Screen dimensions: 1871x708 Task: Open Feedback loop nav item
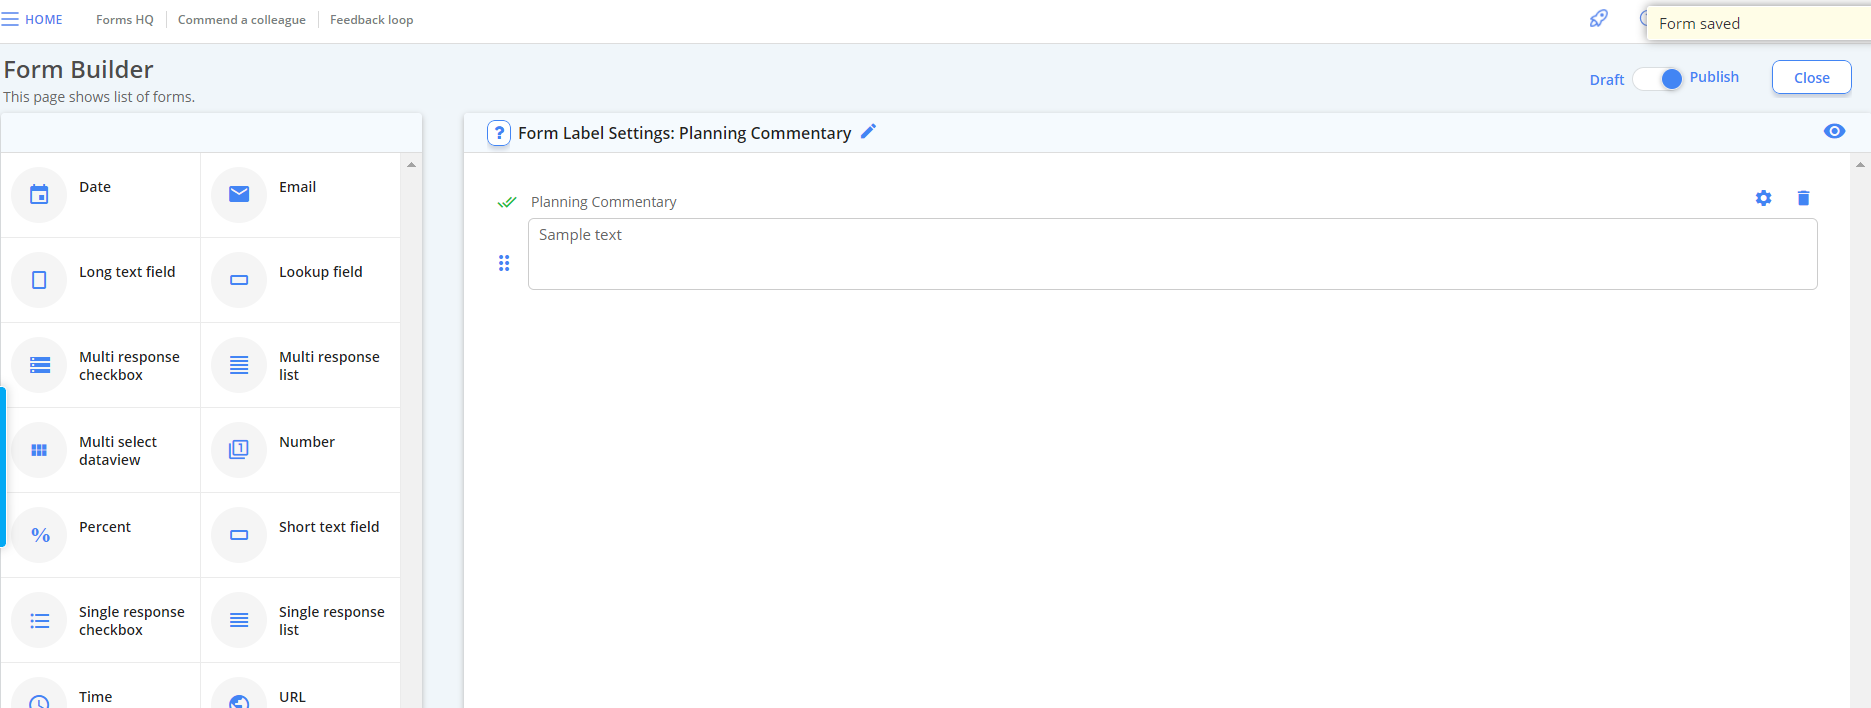371,20
